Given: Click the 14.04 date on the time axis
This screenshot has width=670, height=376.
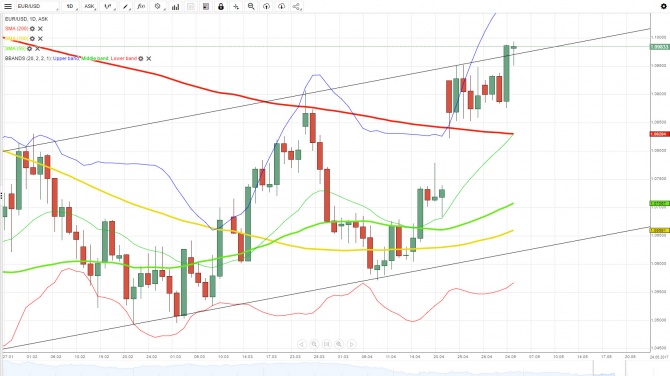Looking at the screenshot, I should coord(415,356).
